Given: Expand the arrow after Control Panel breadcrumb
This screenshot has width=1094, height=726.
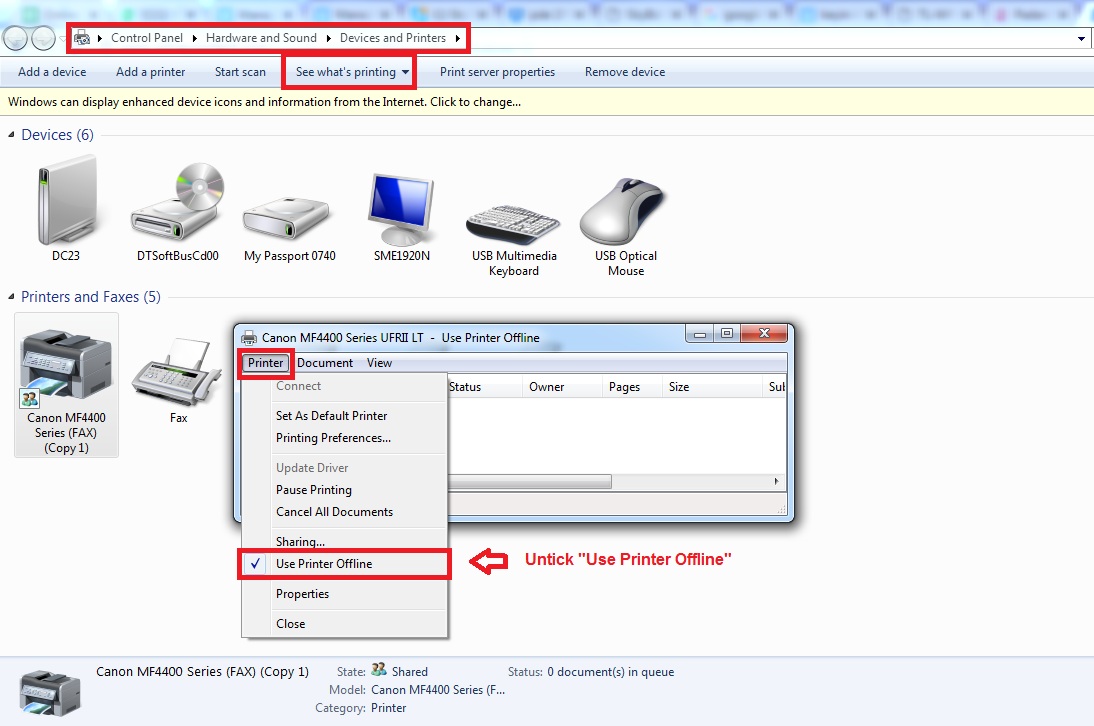Looking at the screenshot, I should coord(195,38).
